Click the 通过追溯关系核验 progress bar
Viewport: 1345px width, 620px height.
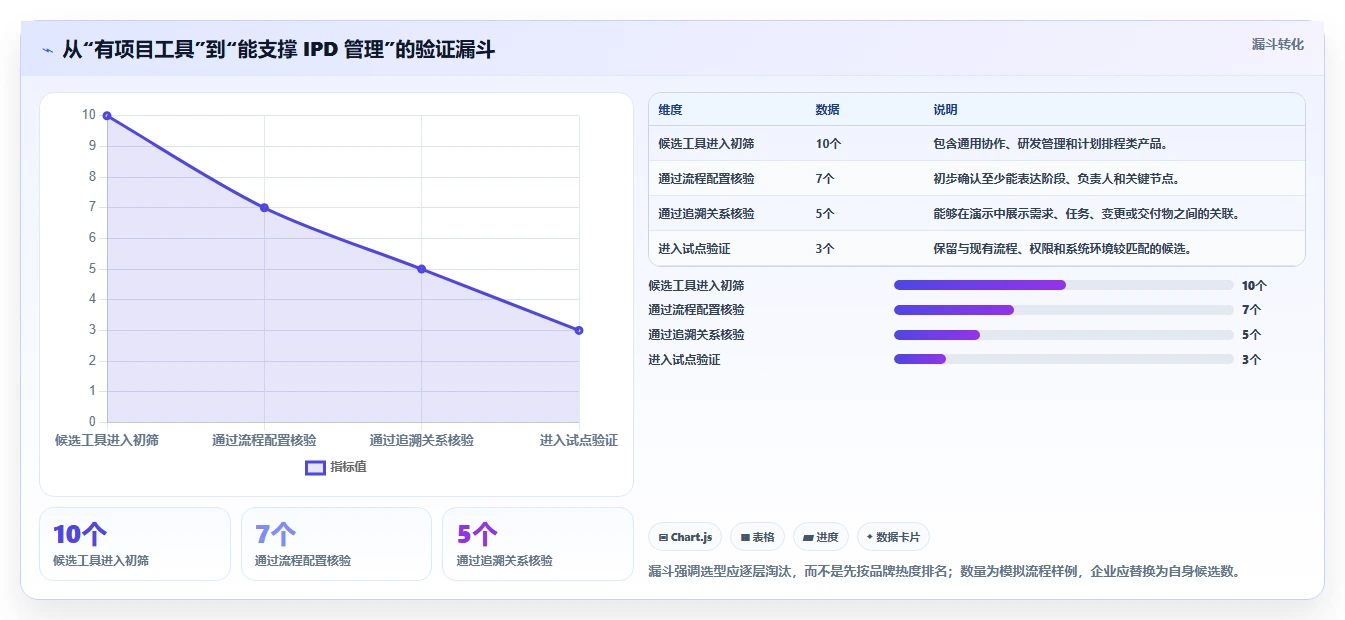[x=1064, y=335]
